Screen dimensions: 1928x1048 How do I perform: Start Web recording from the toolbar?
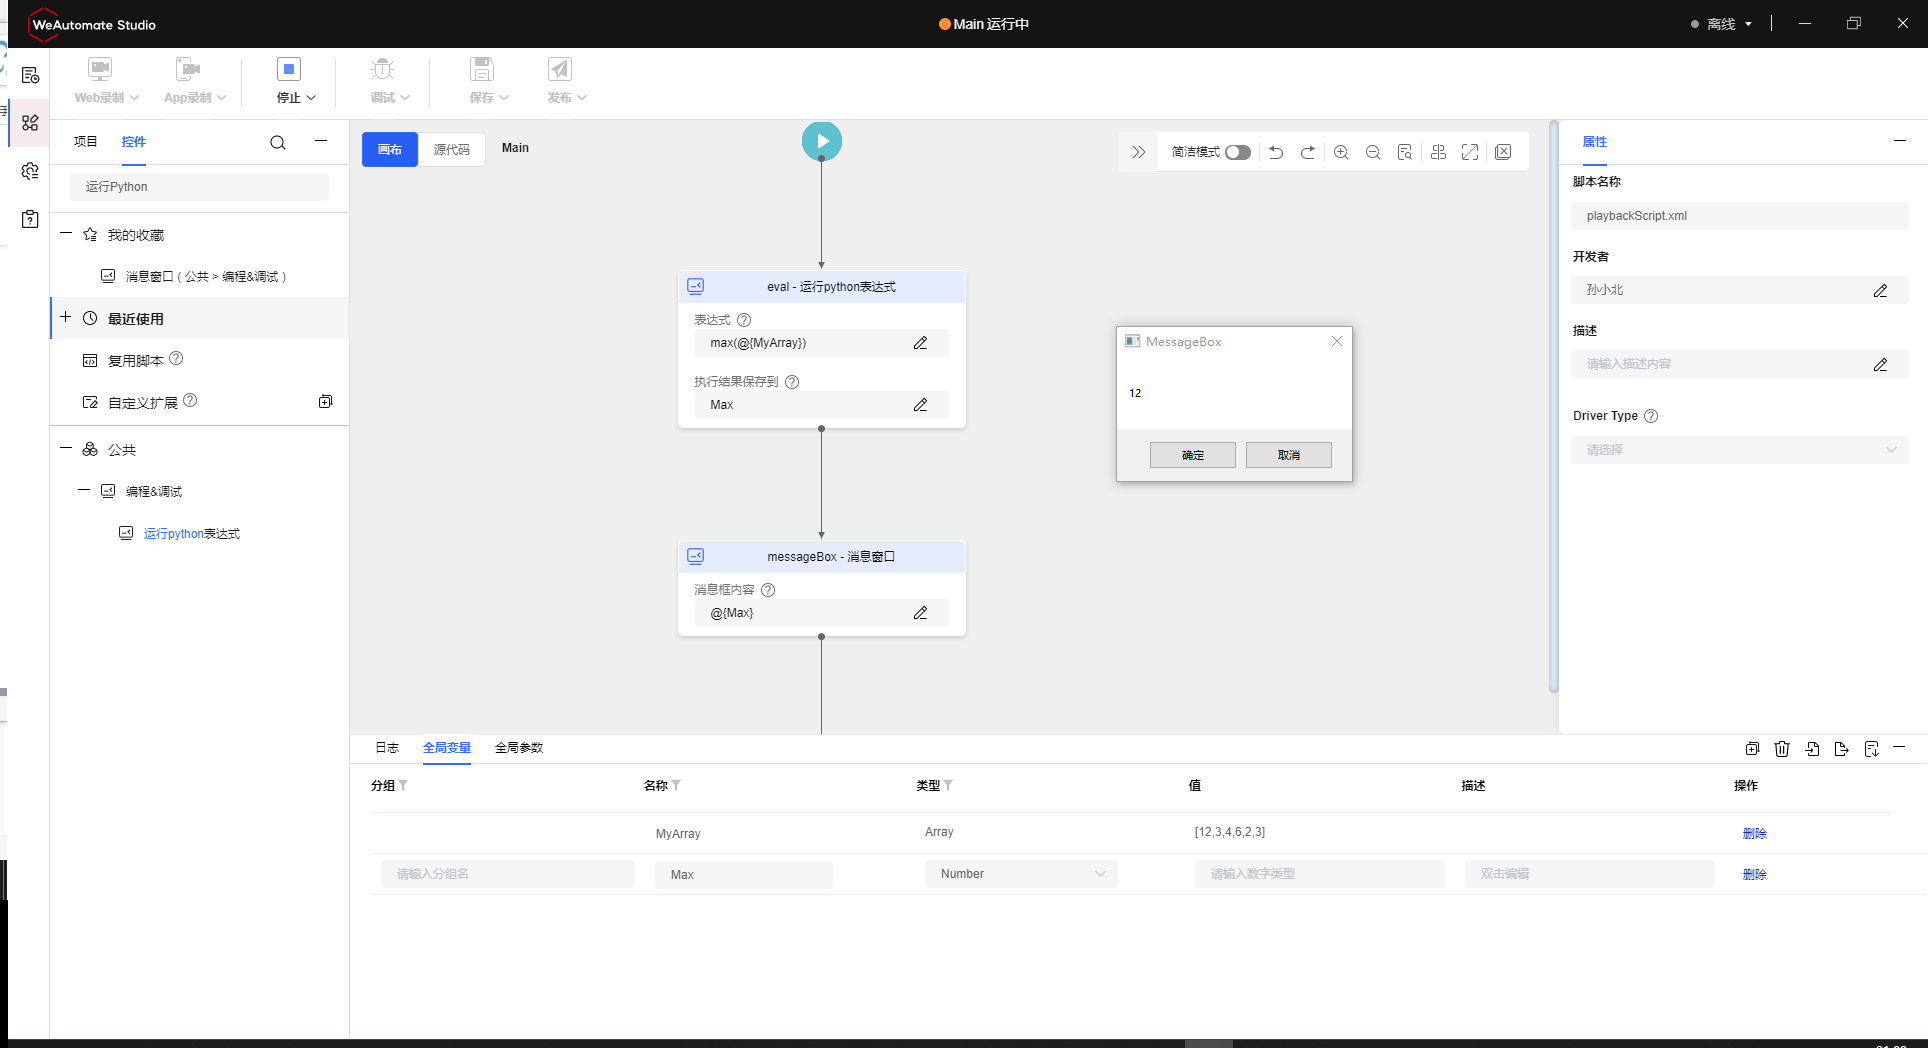[x=105, y=80]
